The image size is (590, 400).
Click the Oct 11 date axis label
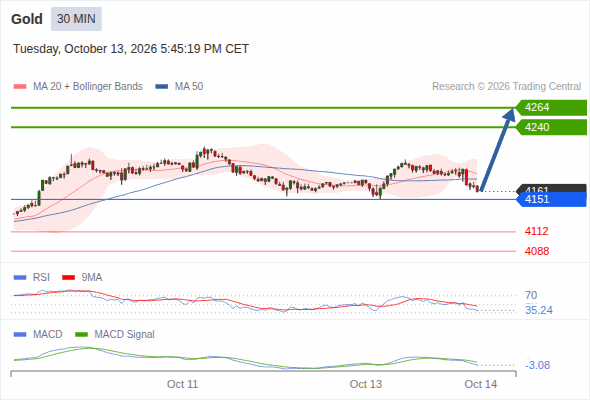click(182, 384)
